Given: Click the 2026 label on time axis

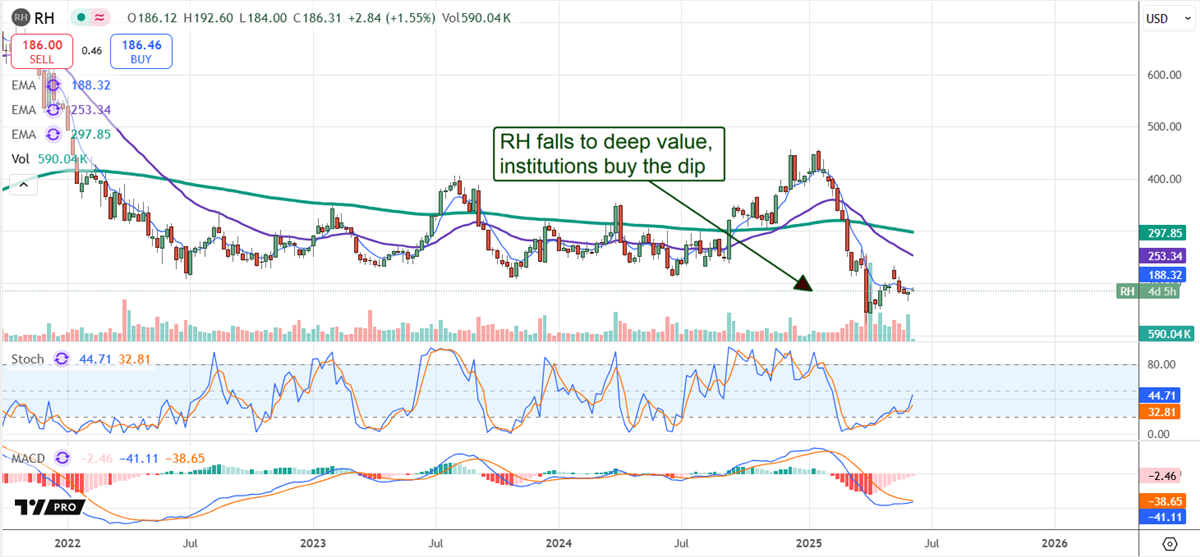Looking at the screenshot, I should [1054, 542].
